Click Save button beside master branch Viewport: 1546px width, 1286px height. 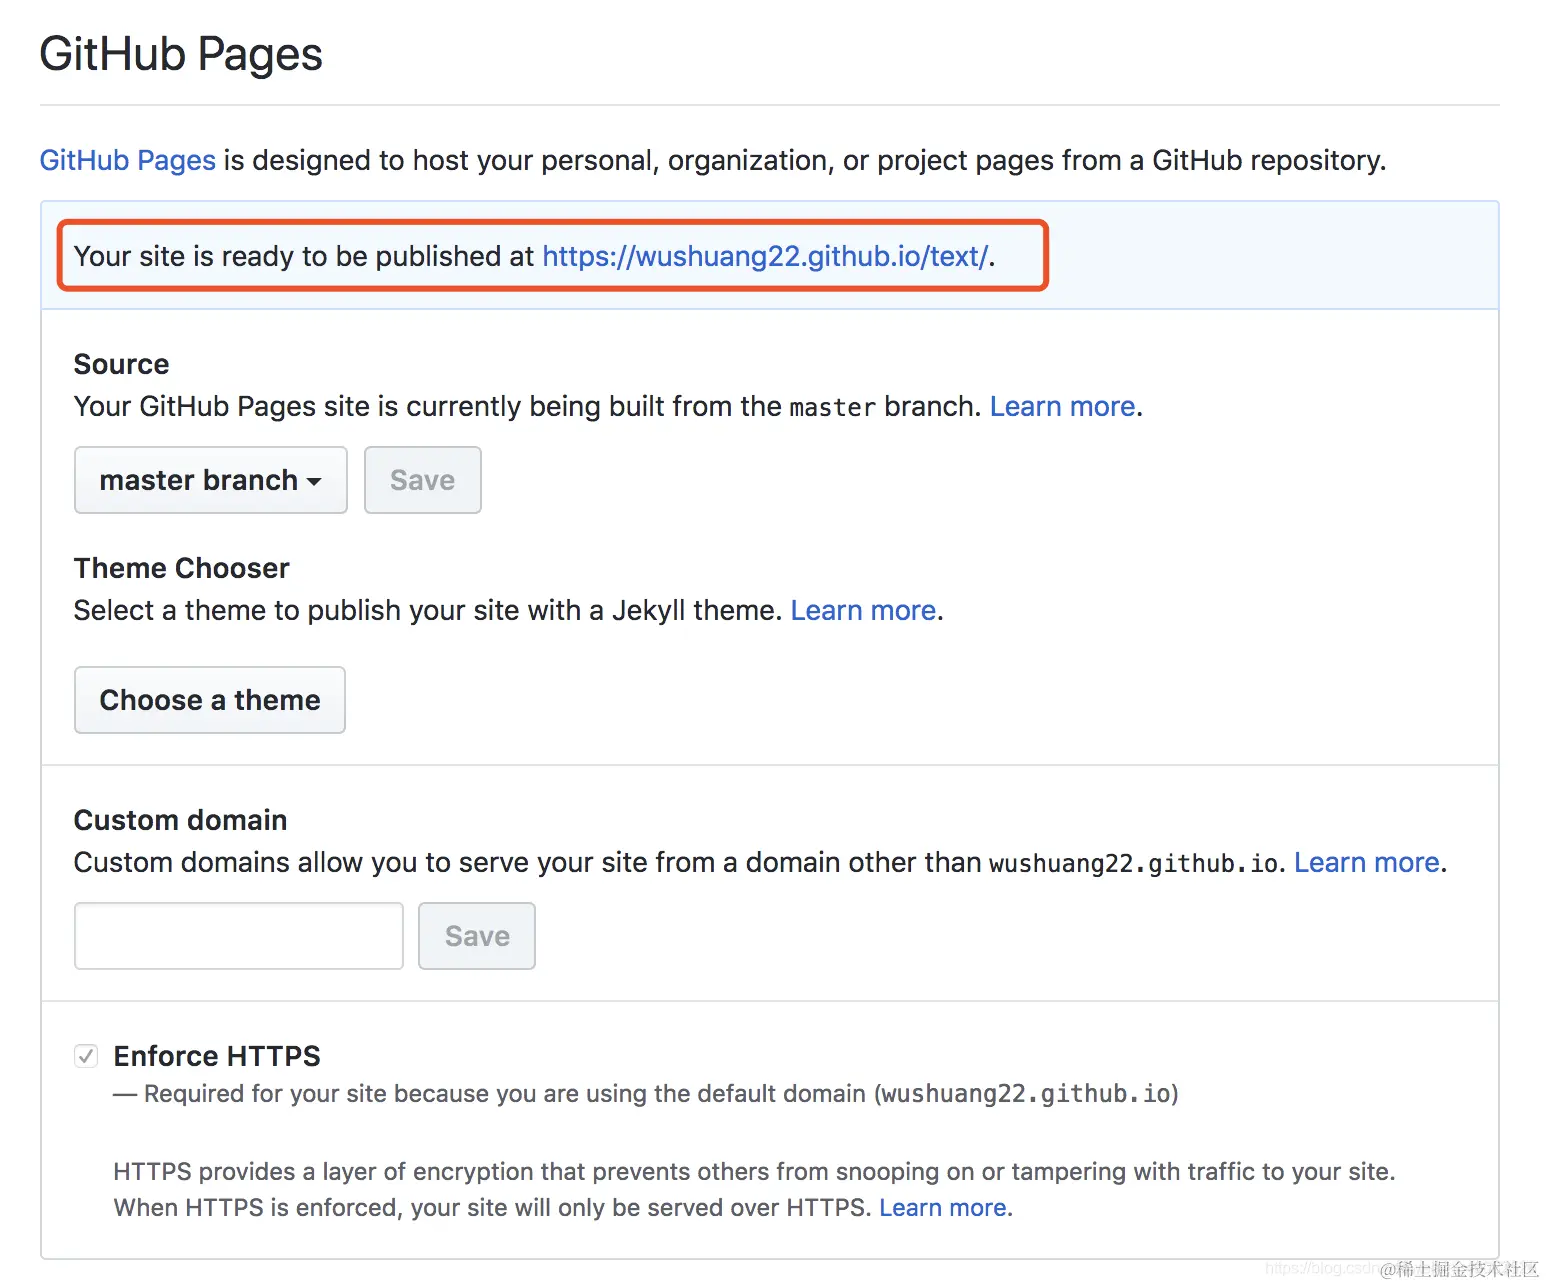coord(422,480)
